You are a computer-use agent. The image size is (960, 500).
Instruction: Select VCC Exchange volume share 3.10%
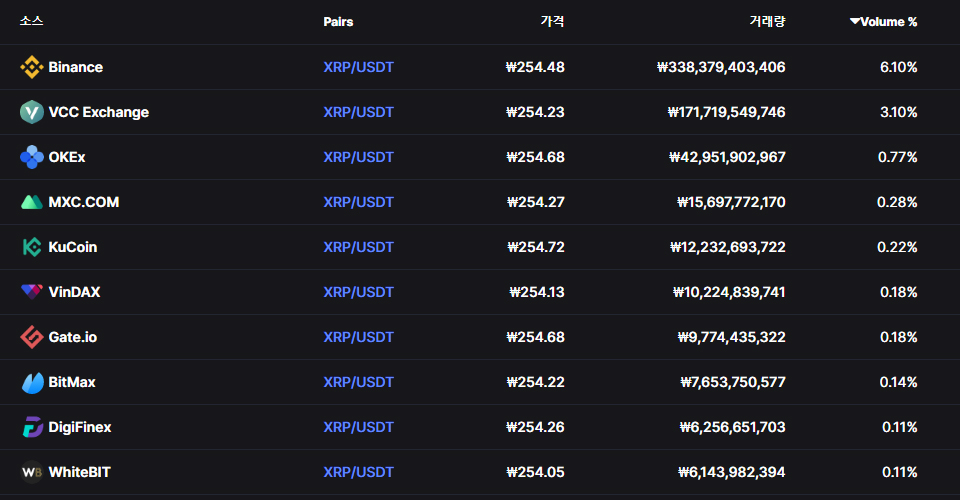pos(899,112)
